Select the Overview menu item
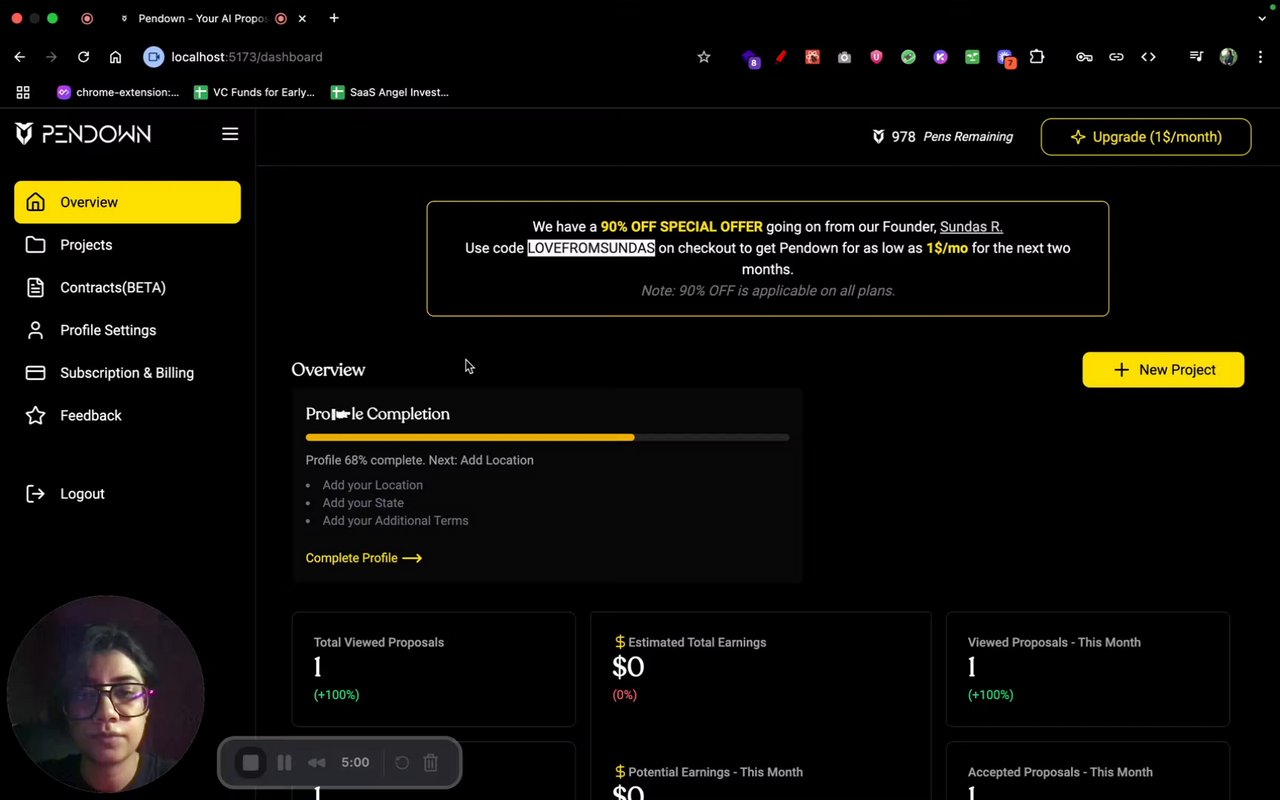The image size is (1280, 800). coord(127,202)
